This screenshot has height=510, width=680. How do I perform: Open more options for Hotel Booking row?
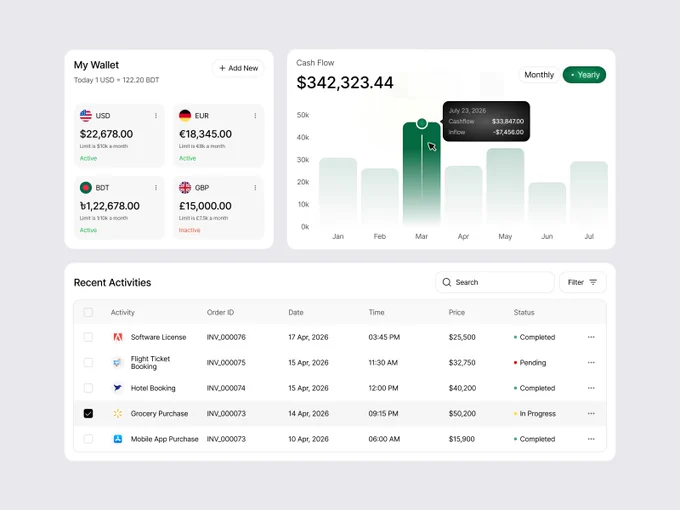tap(591, 388)
